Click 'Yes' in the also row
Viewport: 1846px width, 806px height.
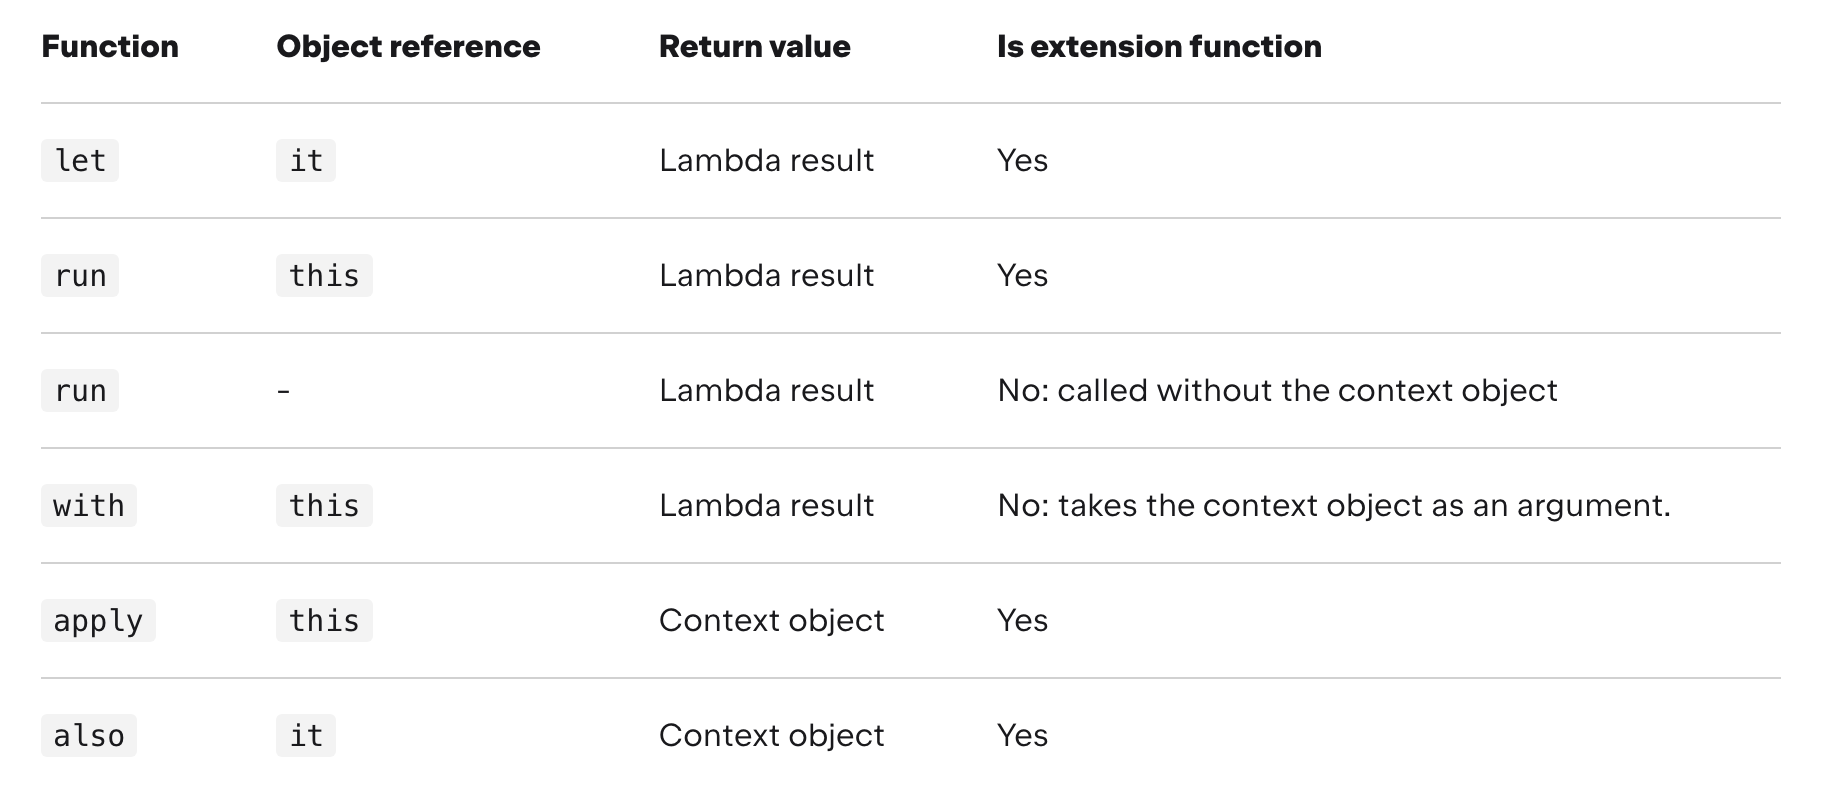[x=1022, y=736]
